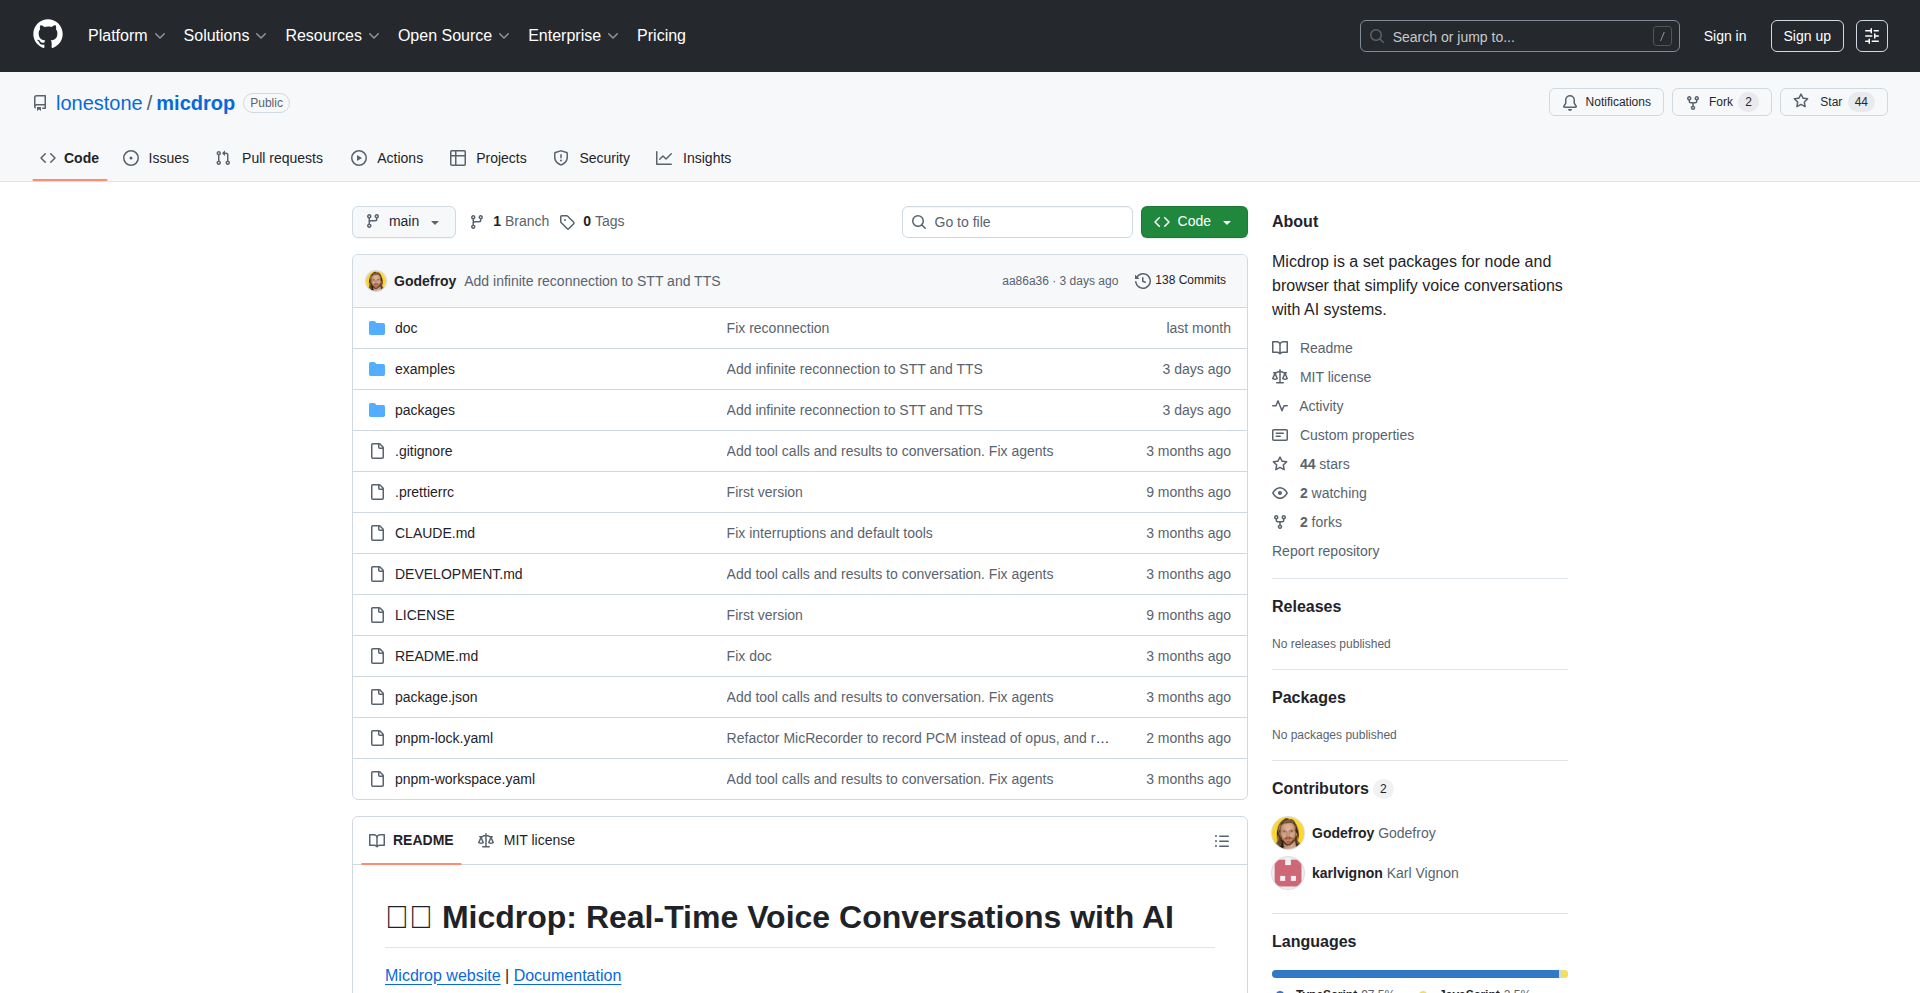
Task: View the 138 Commits history
Action: tap(1181, 281)
